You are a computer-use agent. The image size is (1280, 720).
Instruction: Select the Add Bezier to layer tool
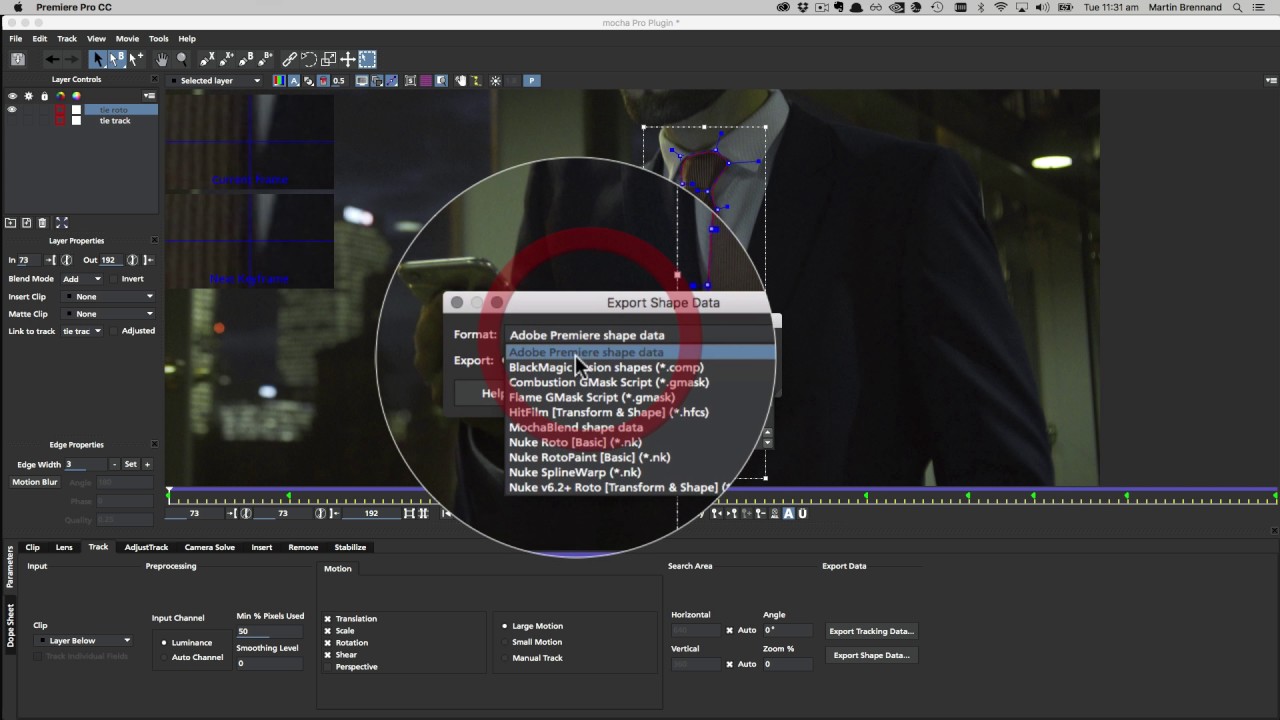(267, 59)
